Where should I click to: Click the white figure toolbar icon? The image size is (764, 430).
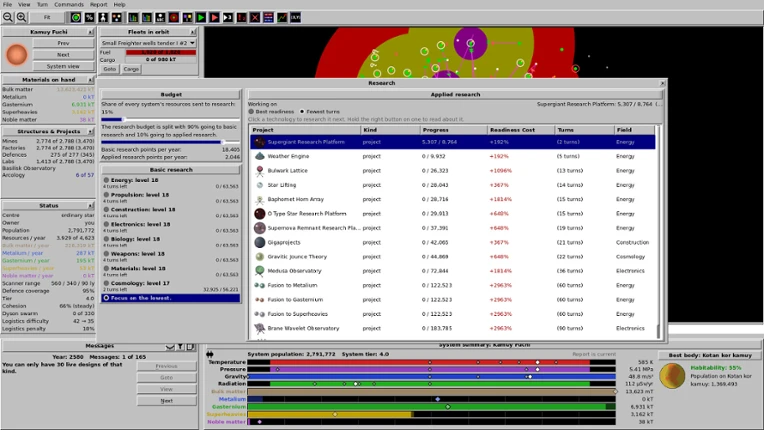point(103,18)
